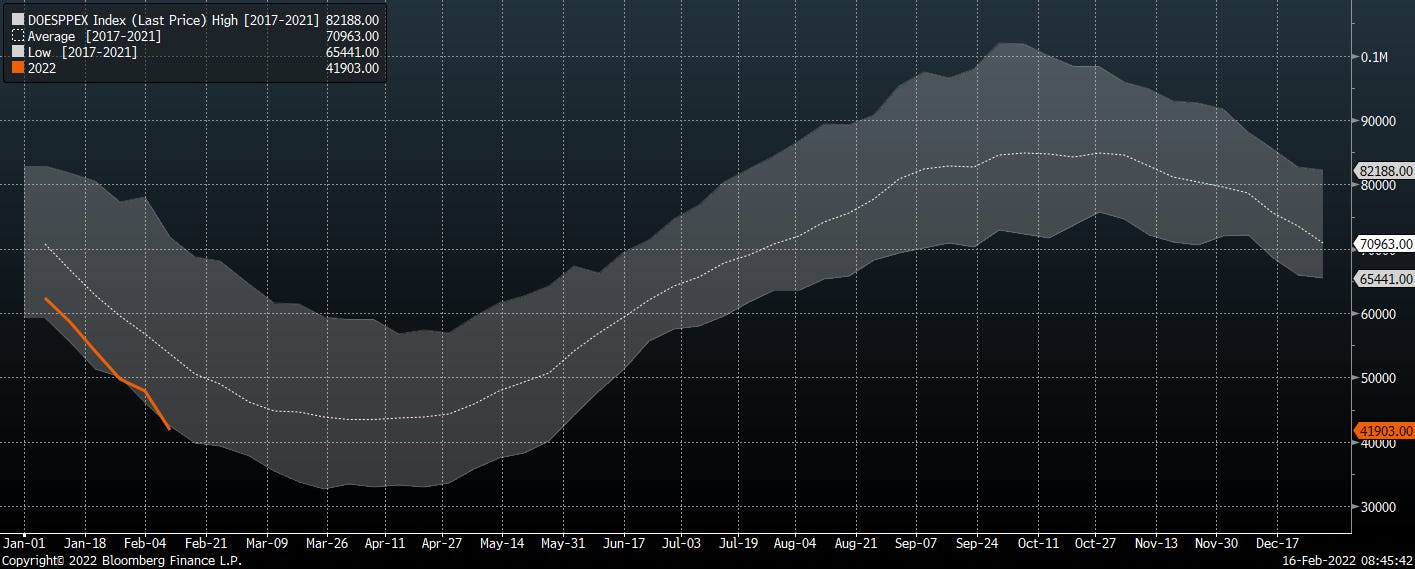1415x569 pixels.
Task: Click the end of the orange 2022 line
Action: click(170, 429)
